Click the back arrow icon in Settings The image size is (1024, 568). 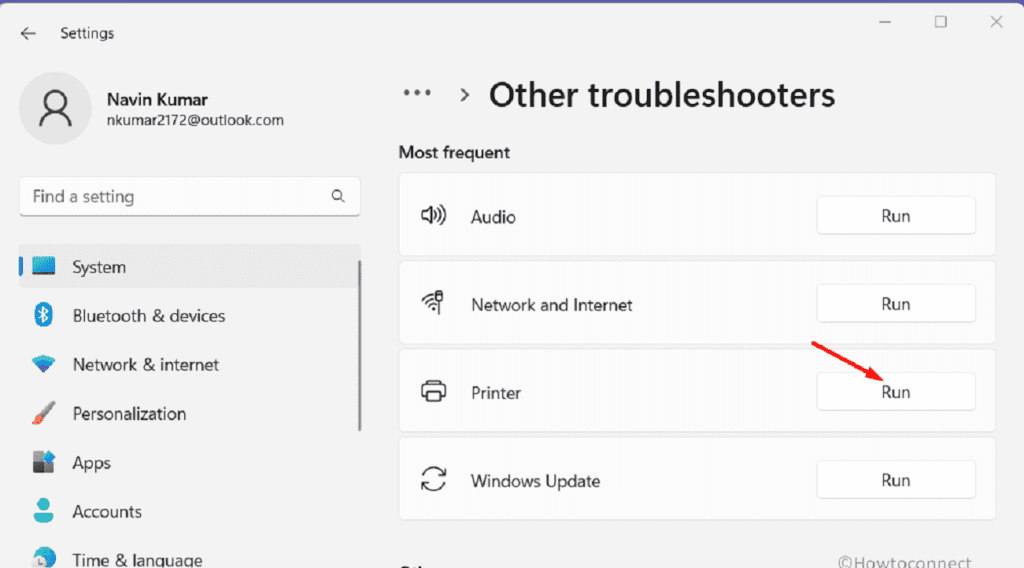pos(27,33)
